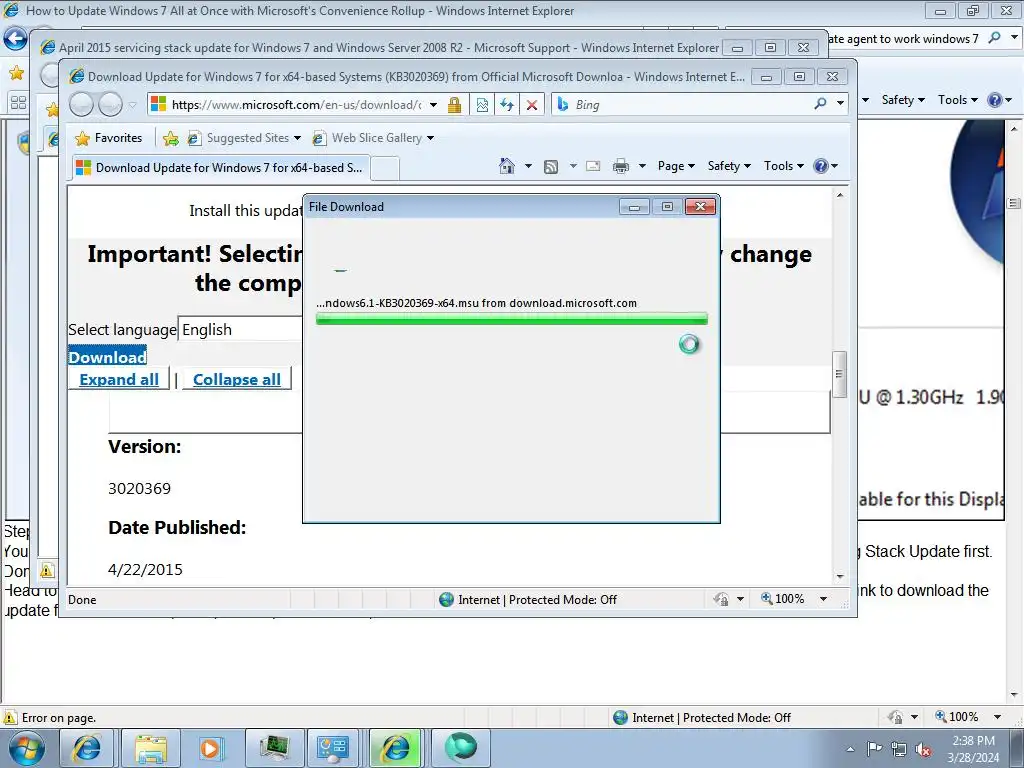Click the muted volume icon in system tray
Screen dimensions: 1024x768
pyautogui.click(x=923, y=750)
